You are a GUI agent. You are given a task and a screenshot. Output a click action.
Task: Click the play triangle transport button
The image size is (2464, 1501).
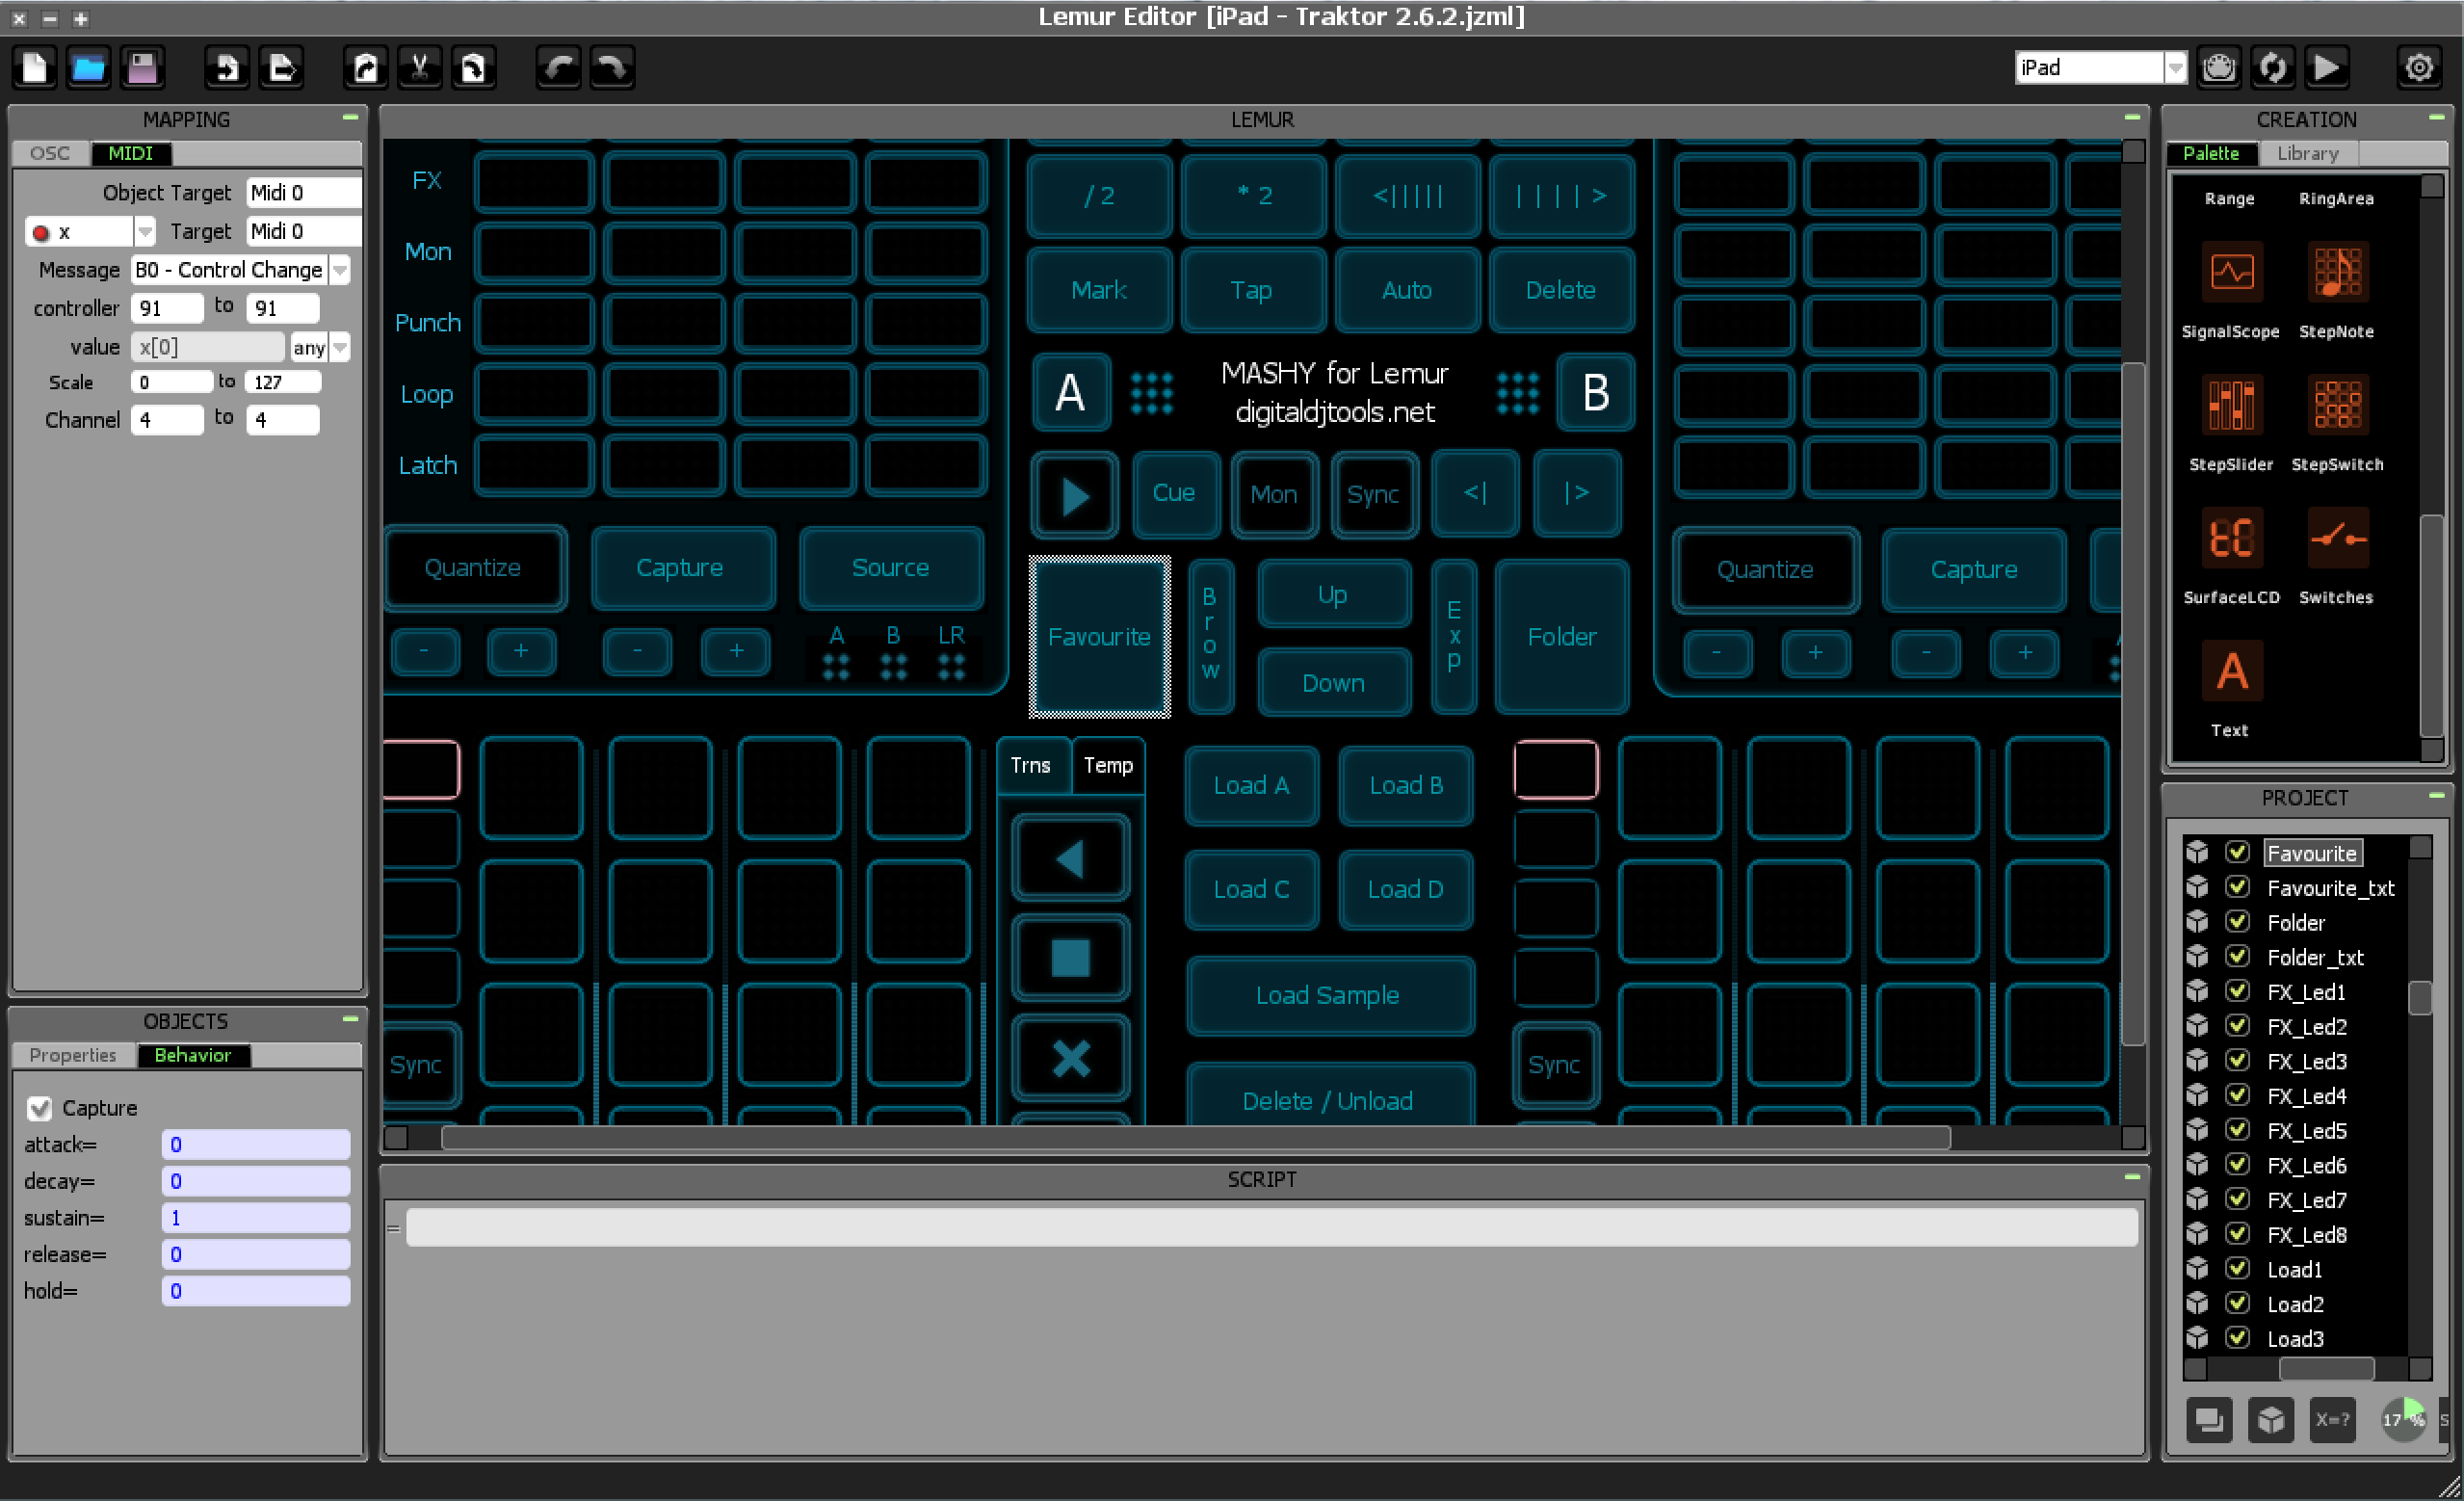click(x=1075, y=495)
